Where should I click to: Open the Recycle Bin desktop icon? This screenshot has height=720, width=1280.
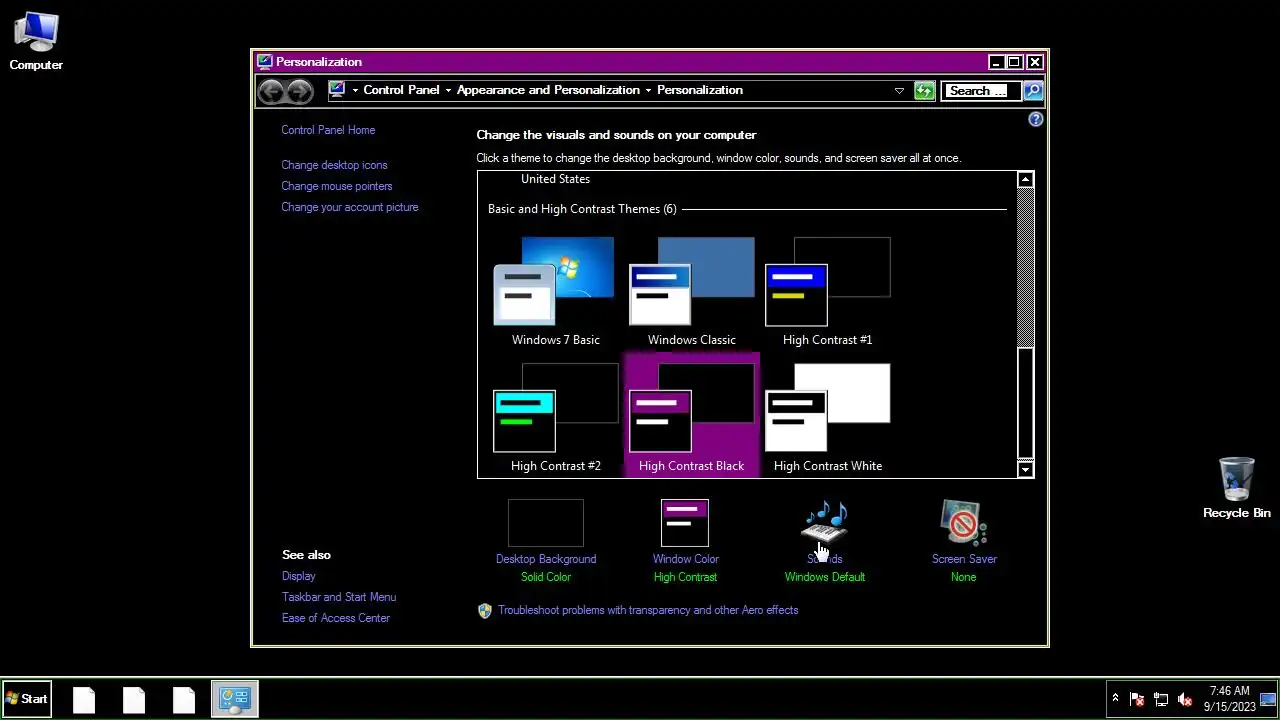tap(1237, 488)
